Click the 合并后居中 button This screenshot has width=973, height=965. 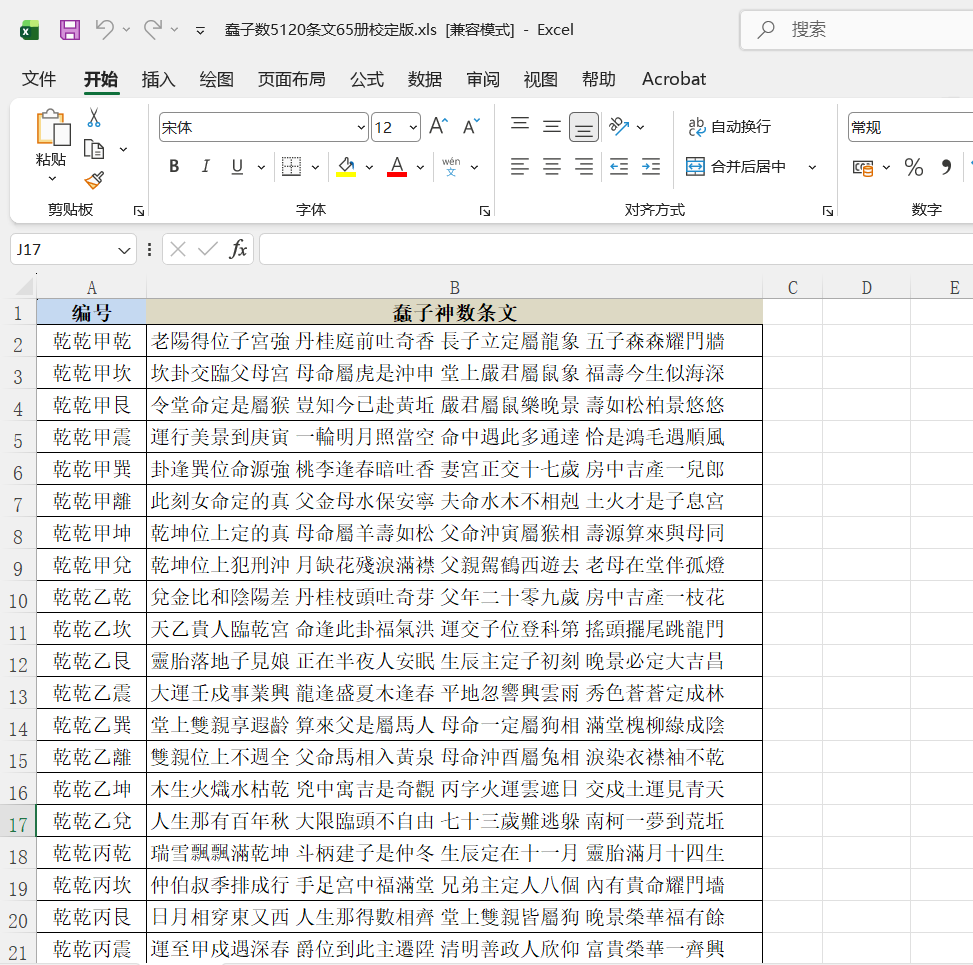coord(735,167)
